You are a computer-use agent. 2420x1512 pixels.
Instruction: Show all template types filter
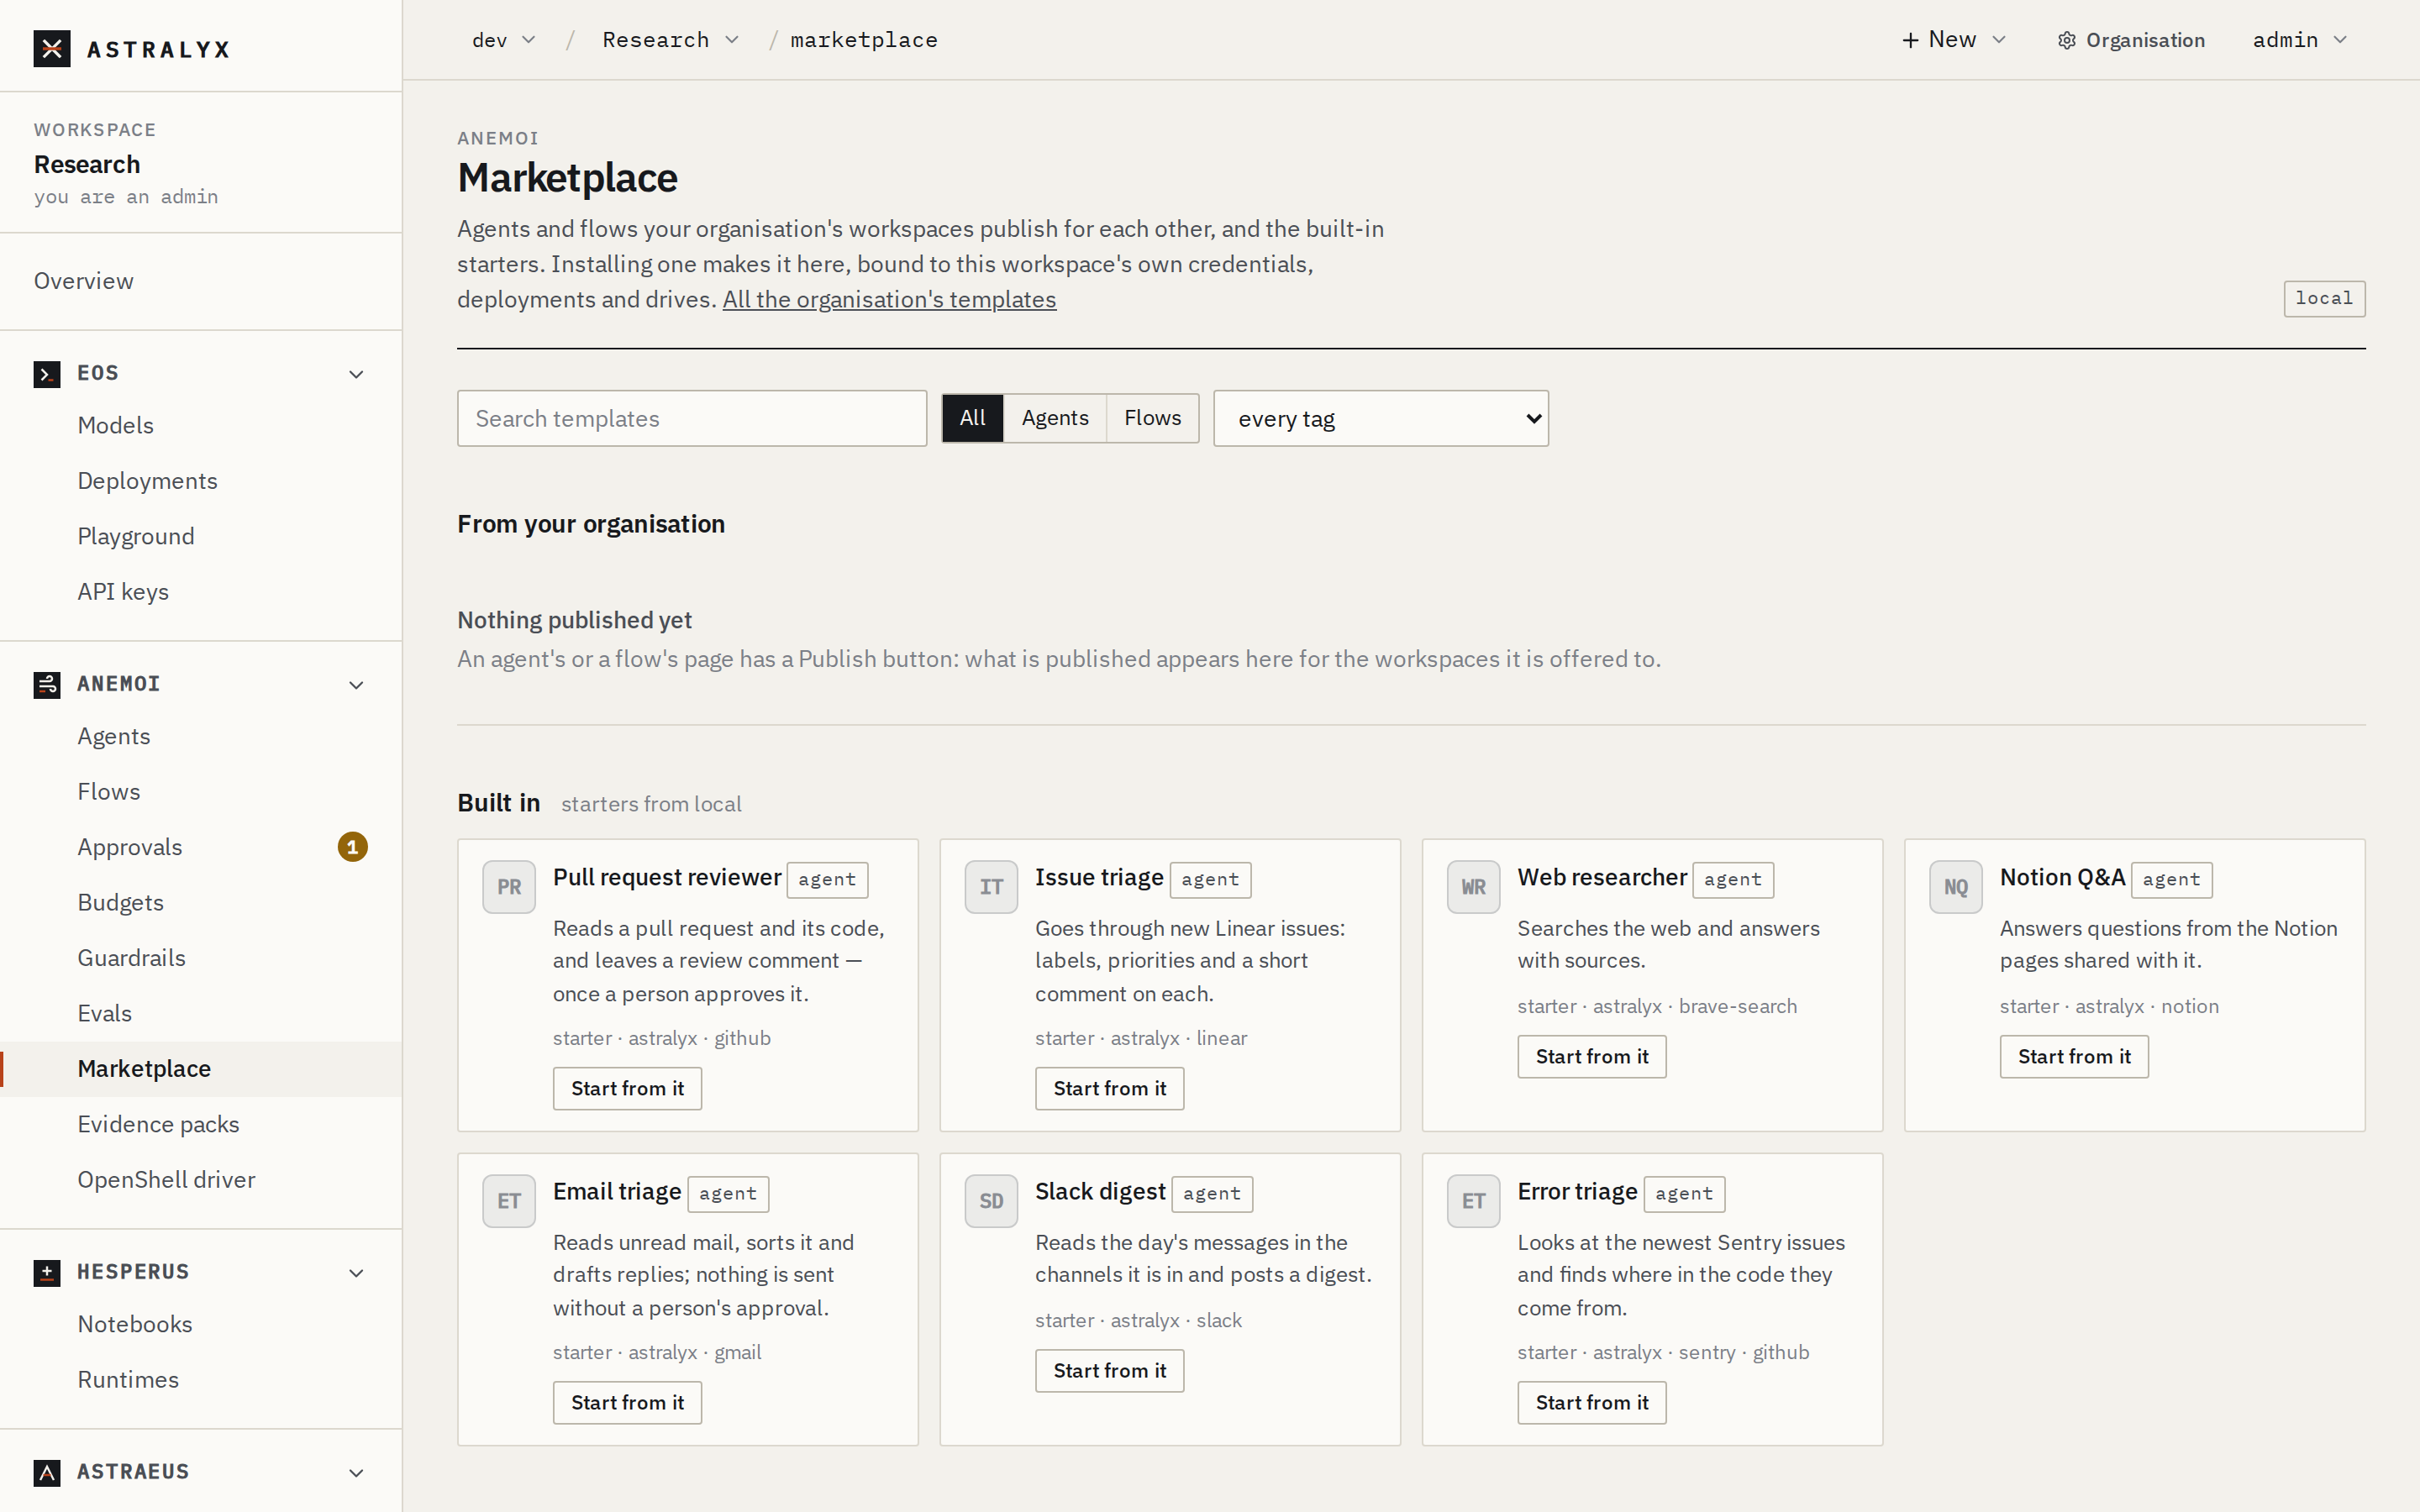click(972, 418)
